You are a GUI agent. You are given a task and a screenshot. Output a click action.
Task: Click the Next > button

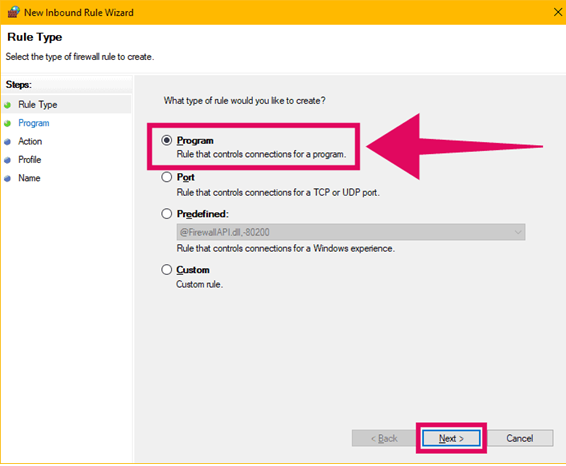click(x=451, y=438)
